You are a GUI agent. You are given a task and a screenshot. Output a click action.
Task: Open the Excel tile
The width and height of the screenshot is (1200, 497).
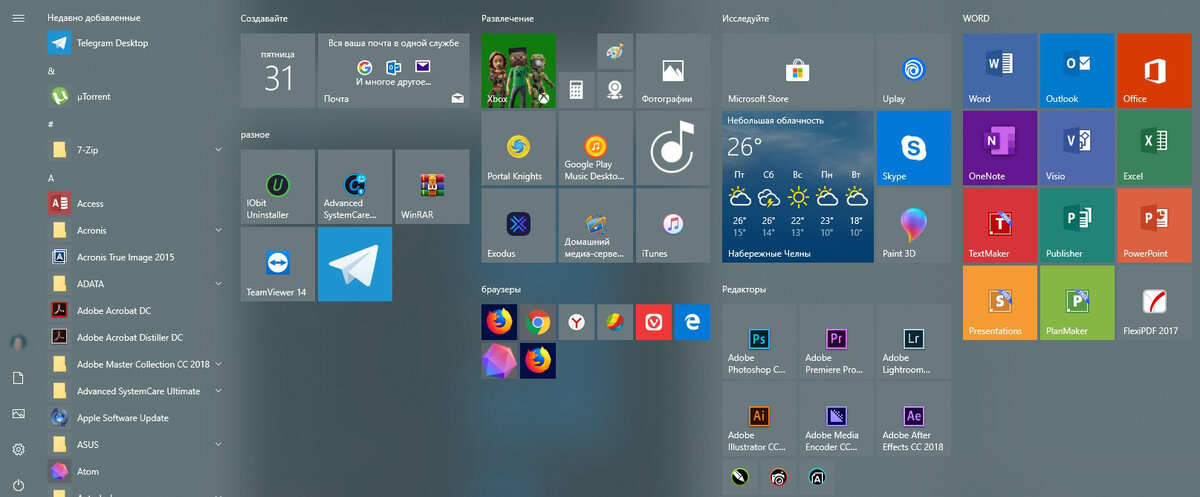point(1154,147)
